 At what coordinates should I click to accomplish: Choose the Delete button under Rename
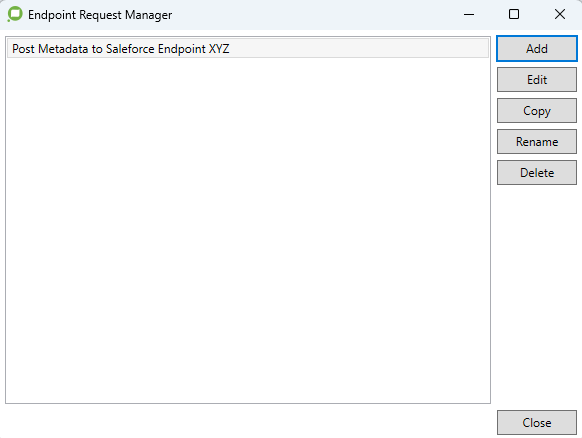tap(537, 173)
